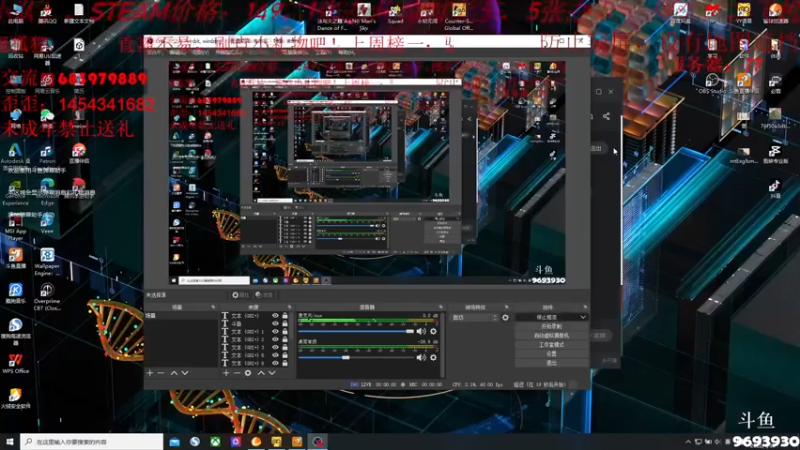This screenshot has width=800, height=450.
Task: Move scene up in Scenes panel
Action: [x=174, y=373]
